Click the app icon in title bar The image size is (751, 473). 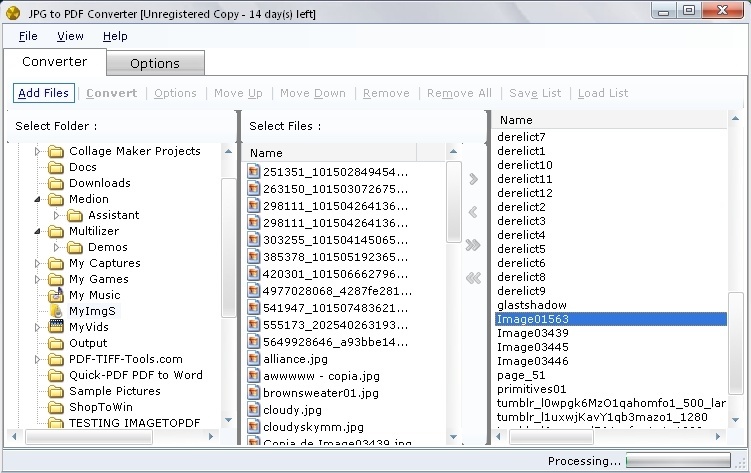[13, 13]
